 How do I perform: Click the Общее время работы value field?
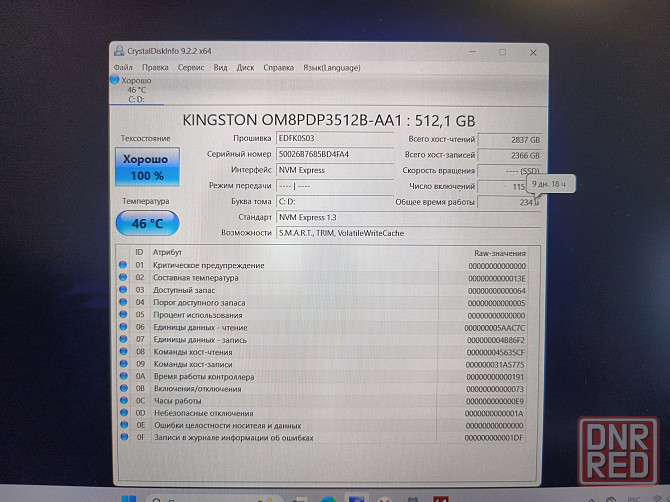pyautogui.click(x=509, y=202)
